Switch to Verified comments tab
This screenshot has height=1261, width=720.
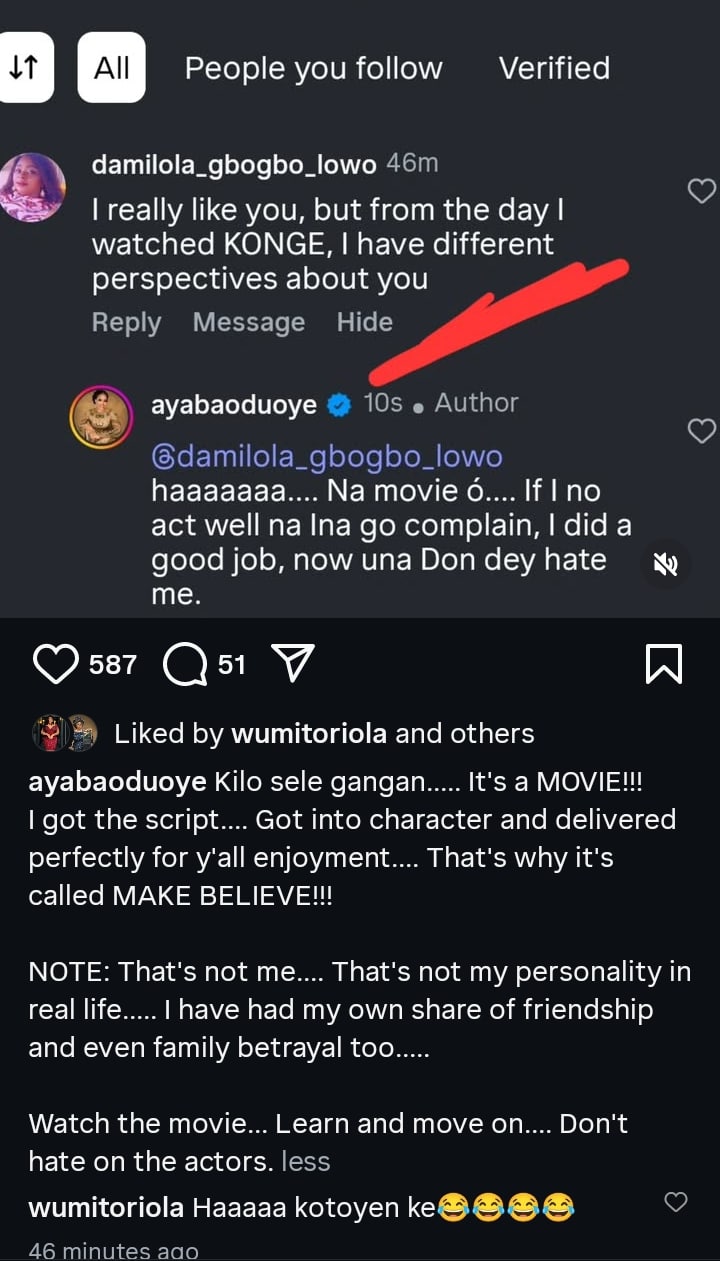pyautogui.click(x=554, y=68)
